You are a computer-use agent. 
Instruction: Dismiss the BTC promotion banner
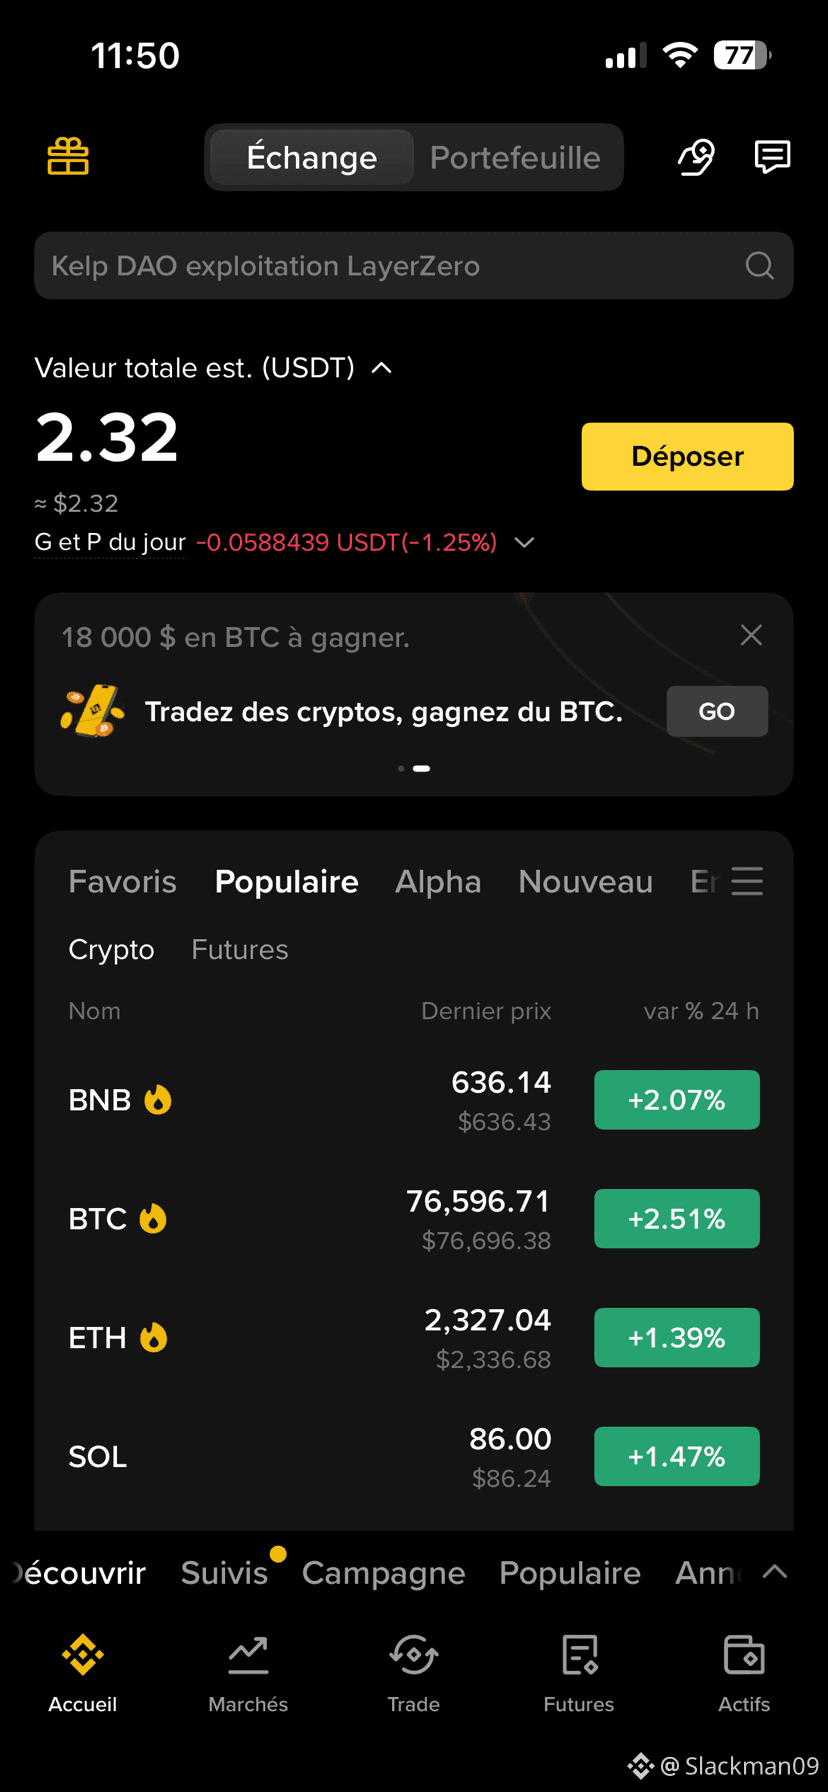click(x=751, y=635)
